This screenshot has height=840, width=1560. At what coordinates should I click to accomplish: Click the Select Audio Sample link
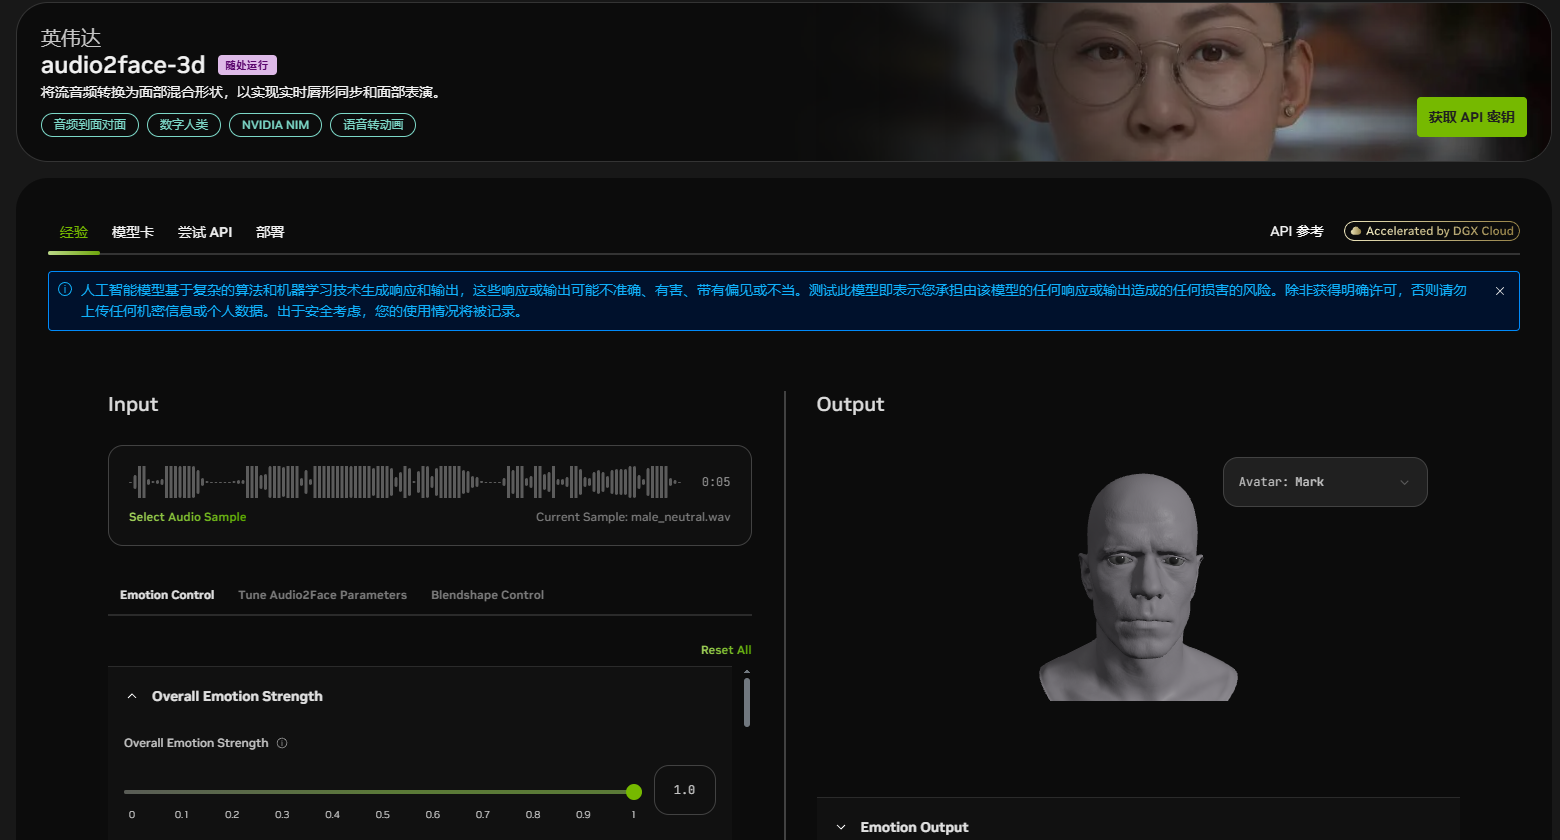pos(187,517)
